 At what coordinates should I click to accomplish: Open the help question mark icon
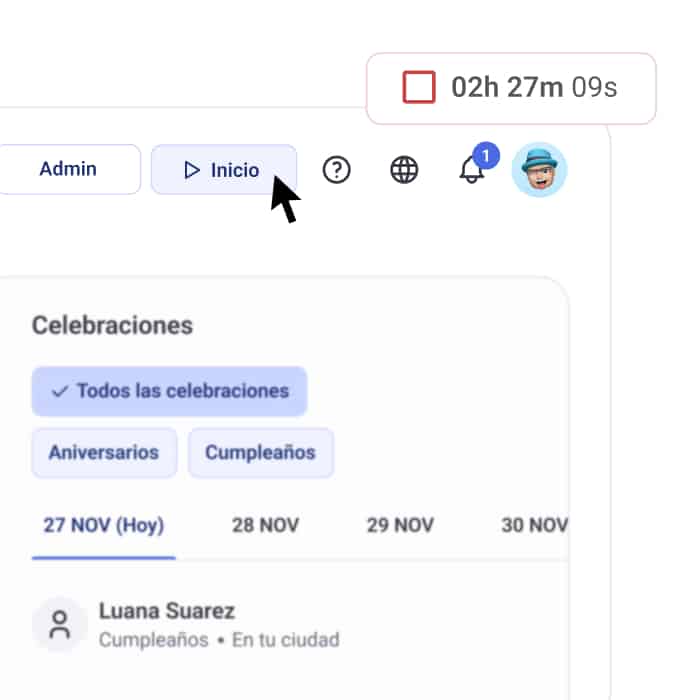337,170
